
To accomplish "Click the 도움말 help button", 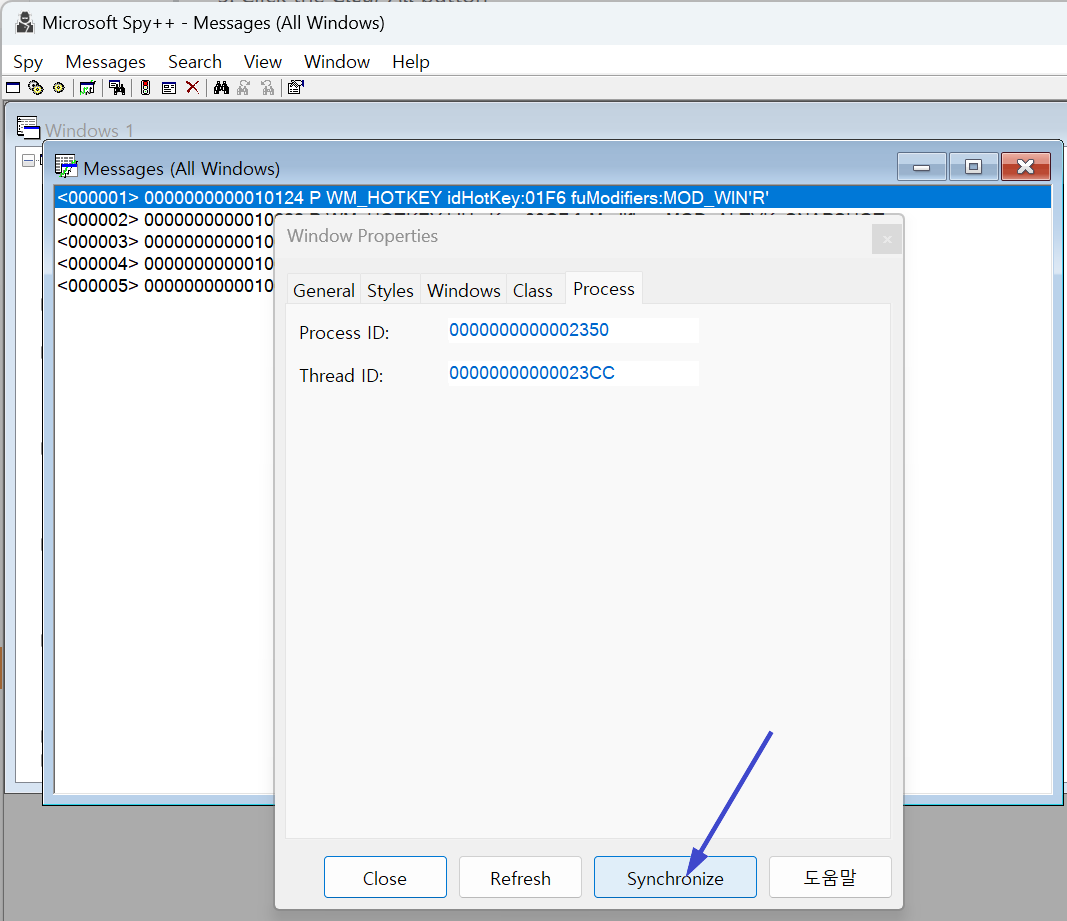I will tap(830, 877).
